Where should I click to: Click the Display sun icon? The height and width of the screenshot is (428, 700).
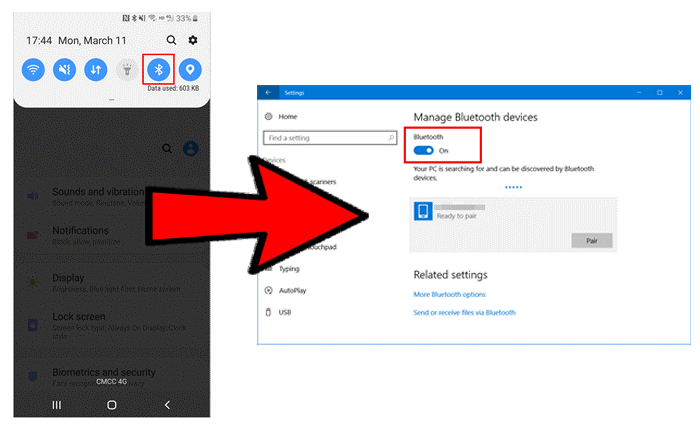click(33, 282)
